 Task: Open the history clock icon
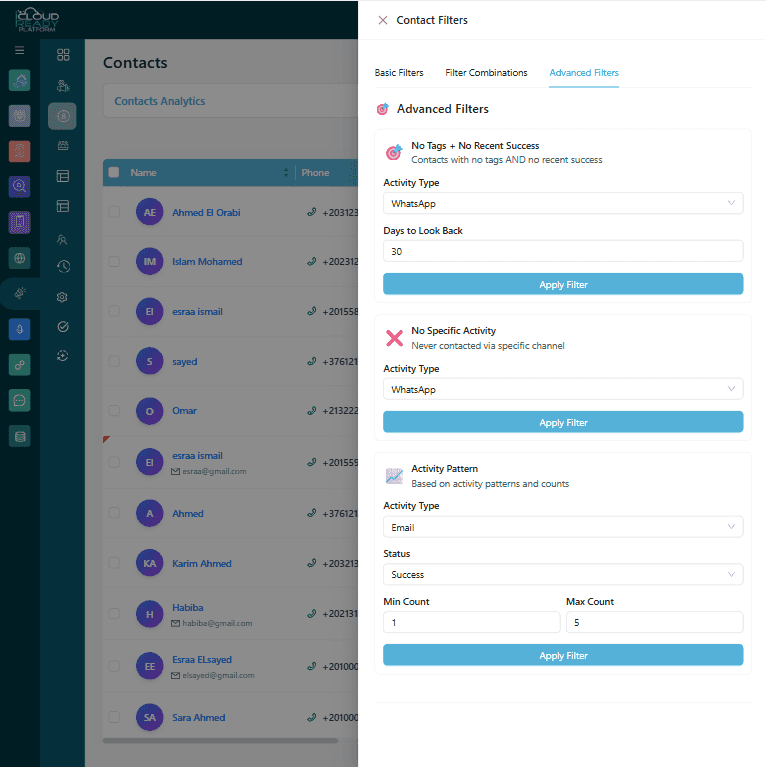[x=63, y=266]
